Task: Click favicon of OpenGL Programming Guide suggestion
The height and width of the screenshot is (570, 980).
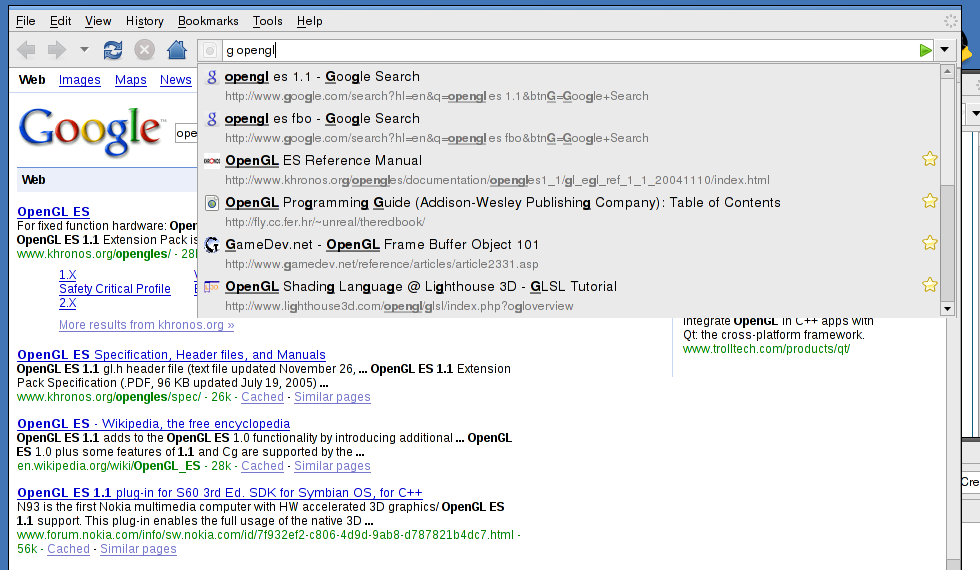Action: pos(212,202)
